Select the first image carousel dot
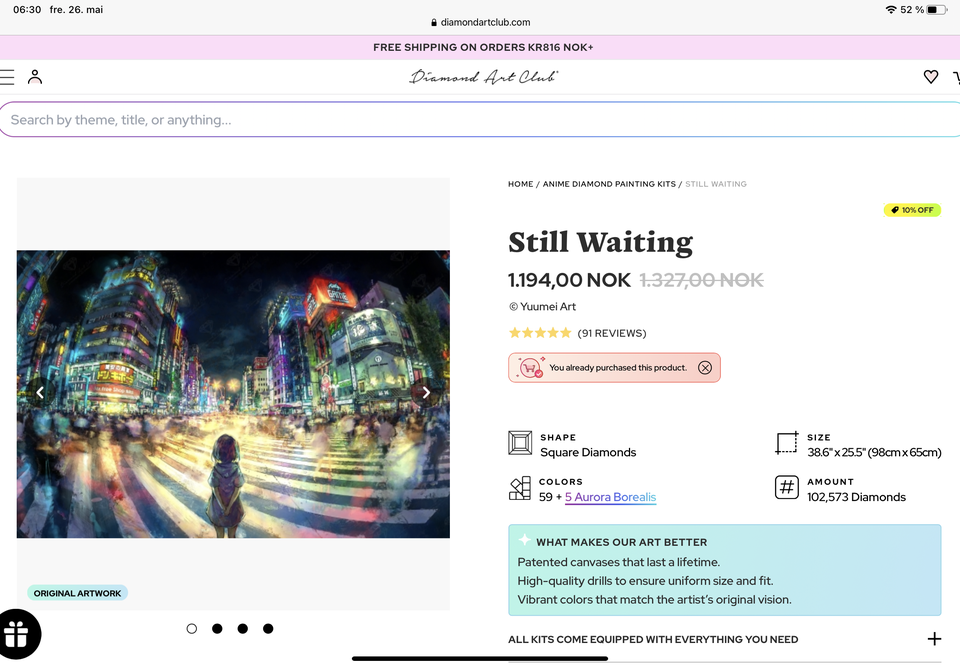Viewport: 960px width, 667px height. 192,629
